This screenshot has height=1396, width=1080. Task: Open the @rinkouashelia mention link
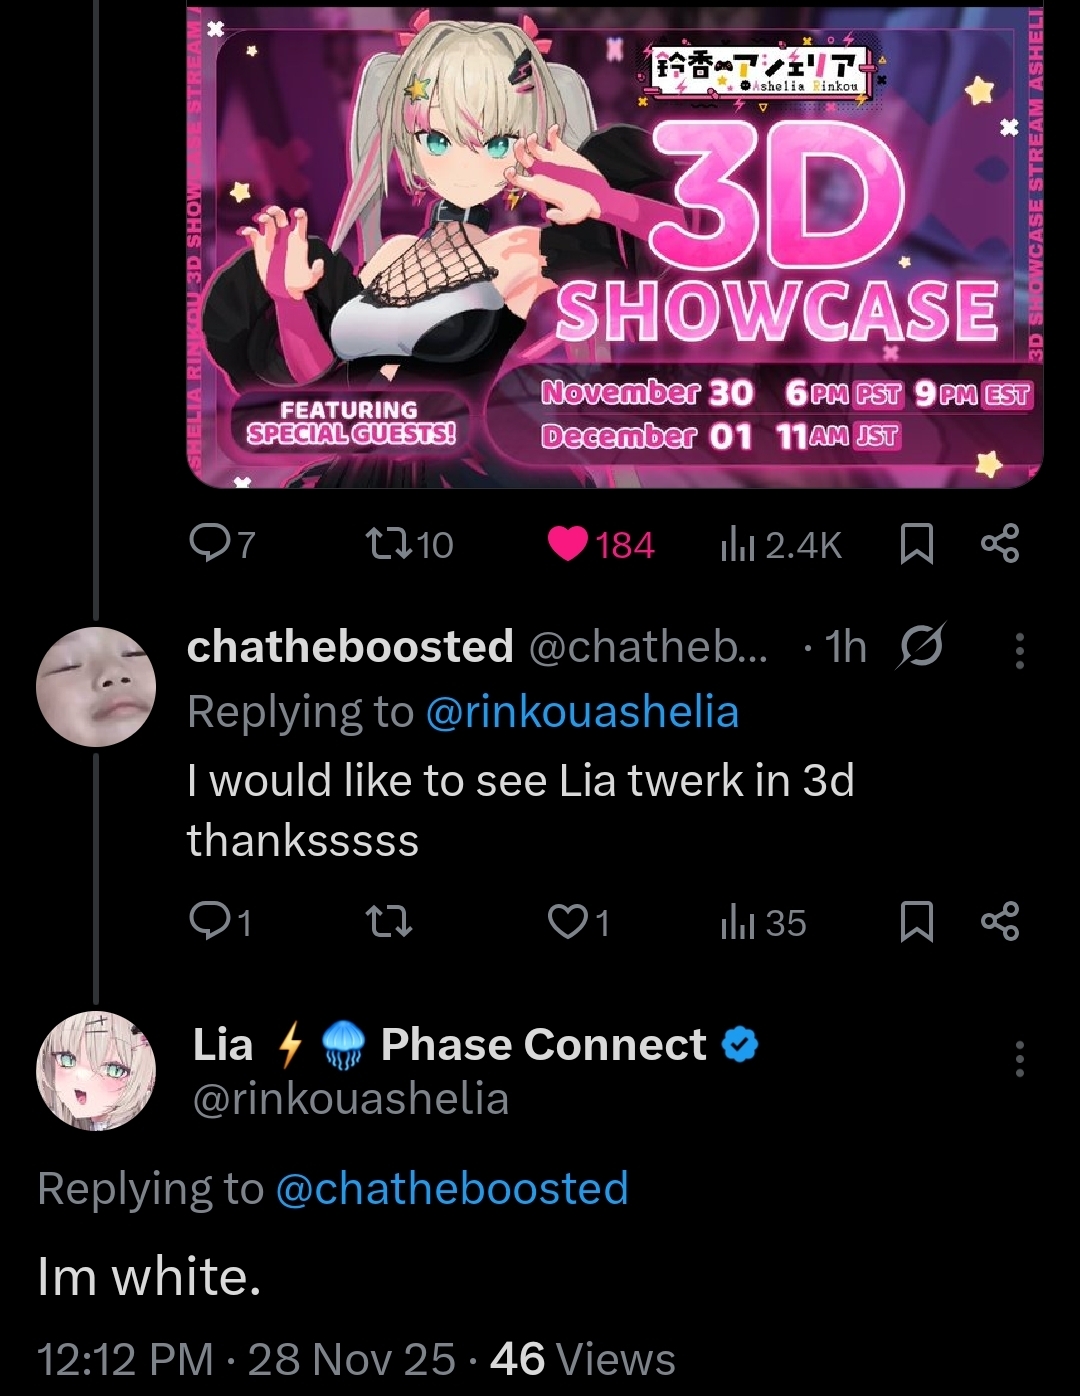pos(582,712)
